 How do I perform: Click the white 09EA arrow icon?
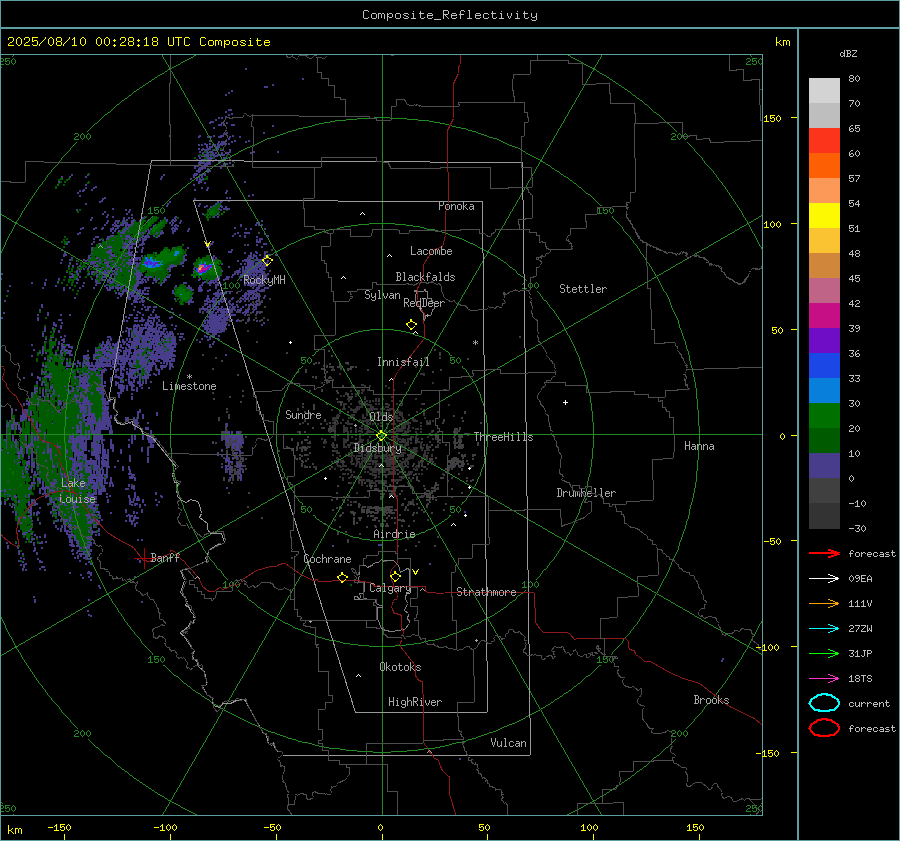(x=824, y=579)
